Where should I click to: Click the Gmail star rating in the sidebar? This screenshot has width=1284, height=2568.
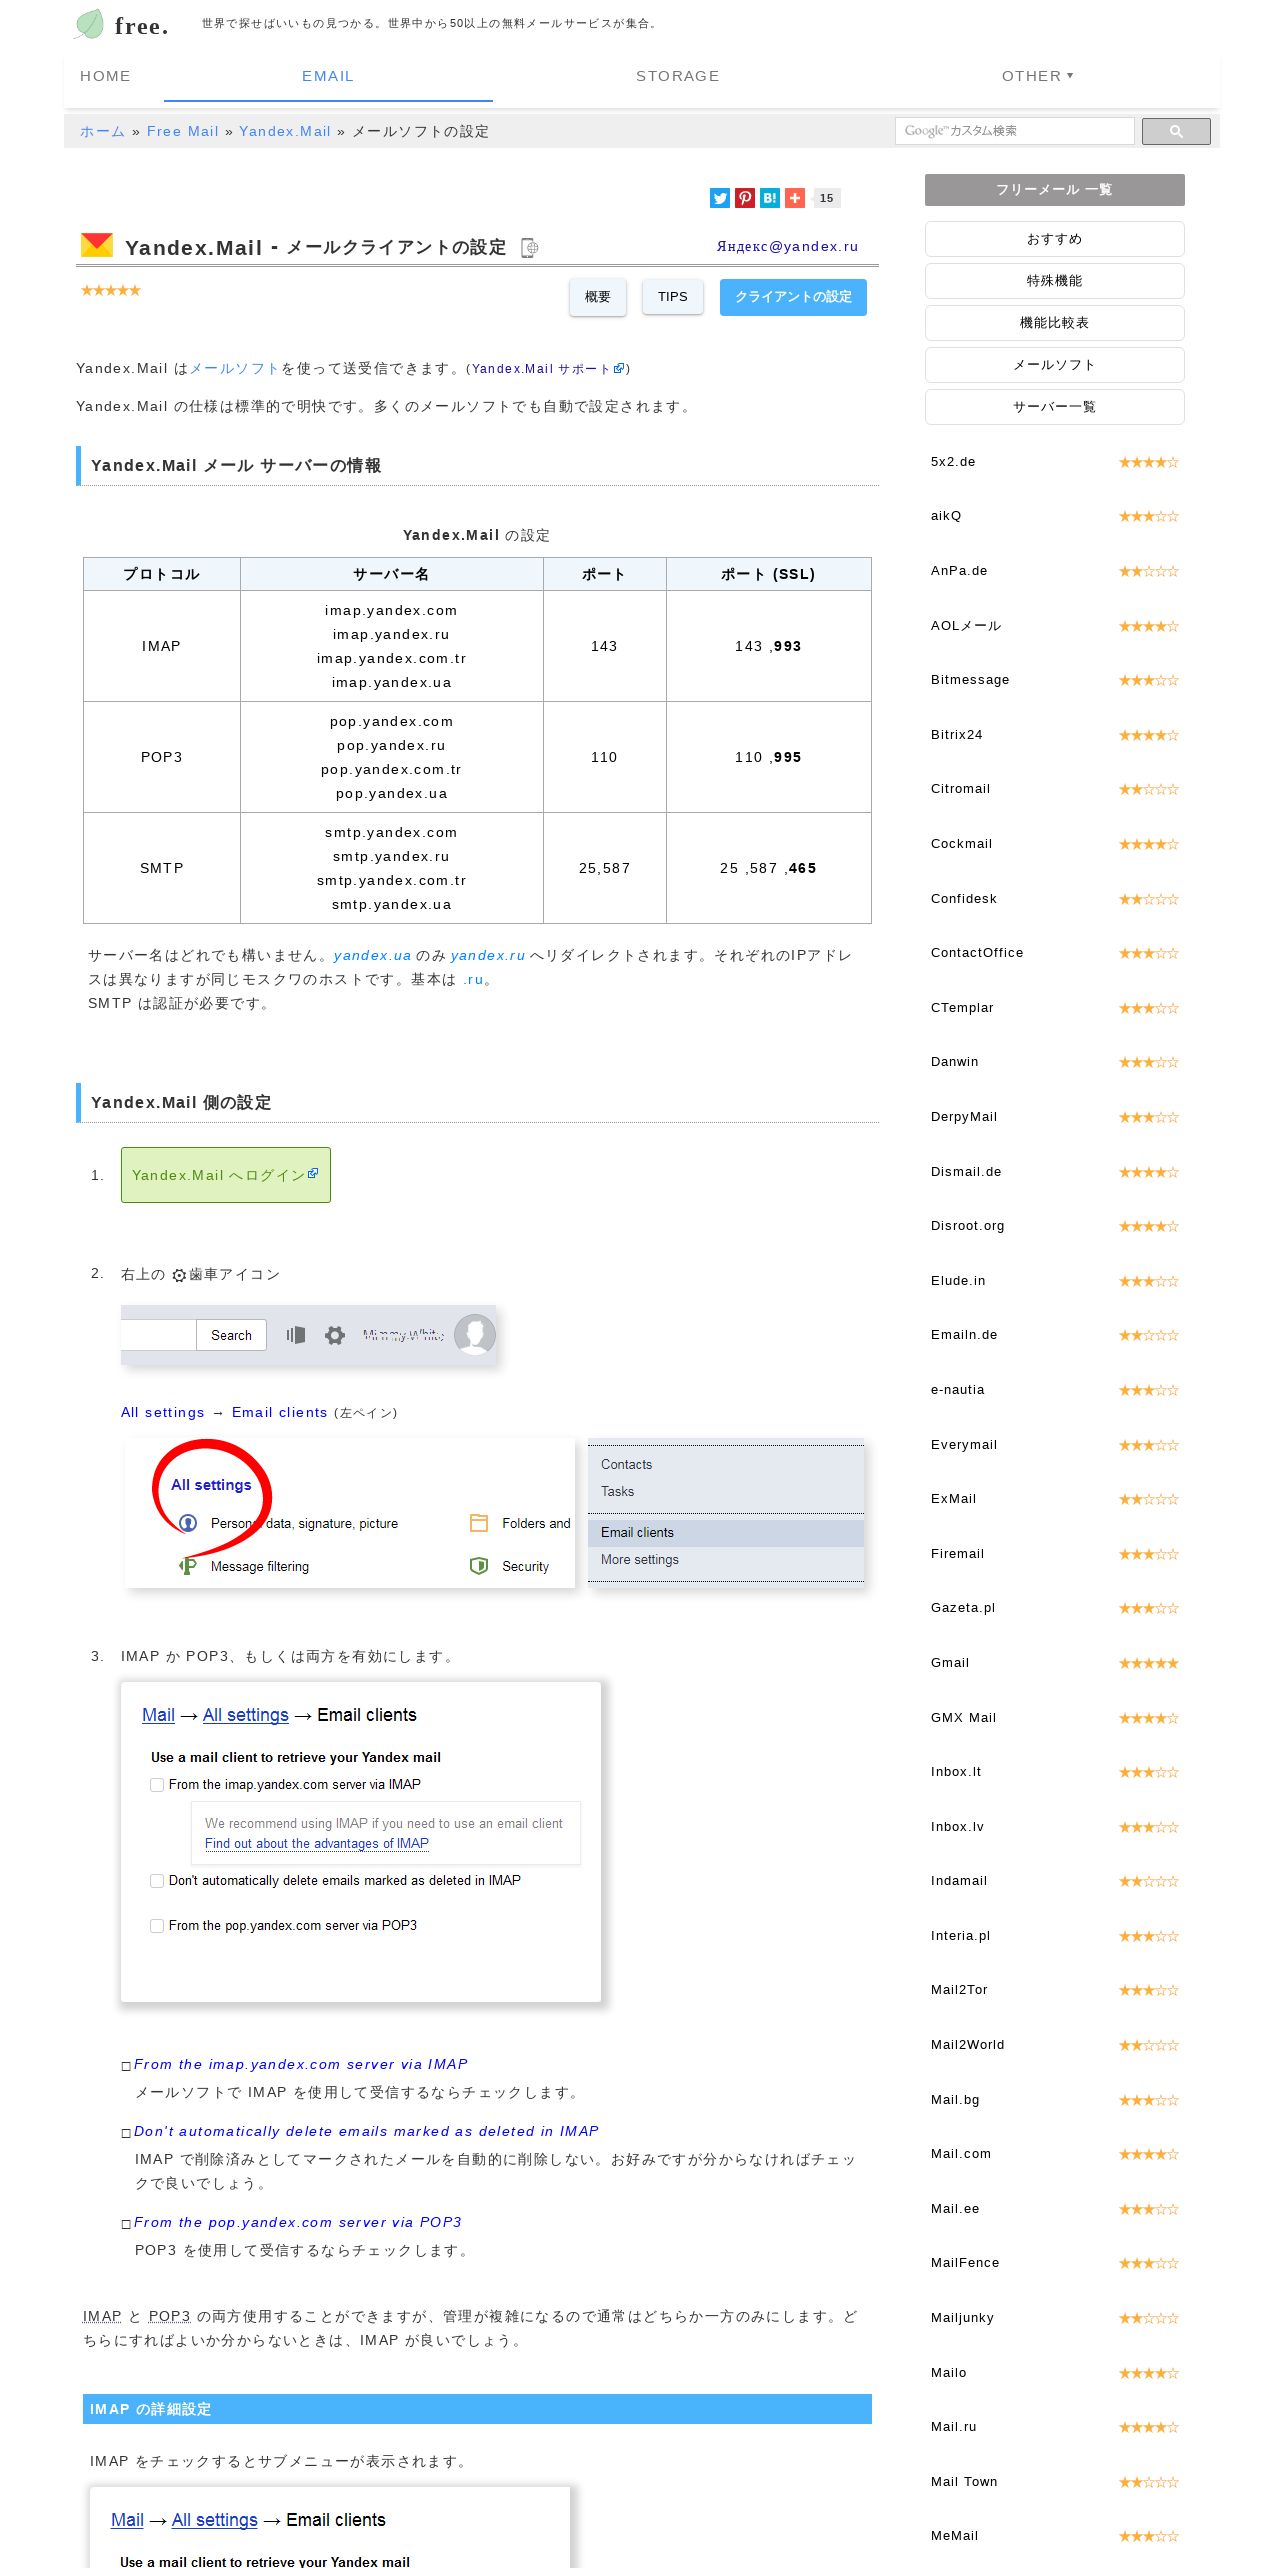click(x=1148, y=1663)
